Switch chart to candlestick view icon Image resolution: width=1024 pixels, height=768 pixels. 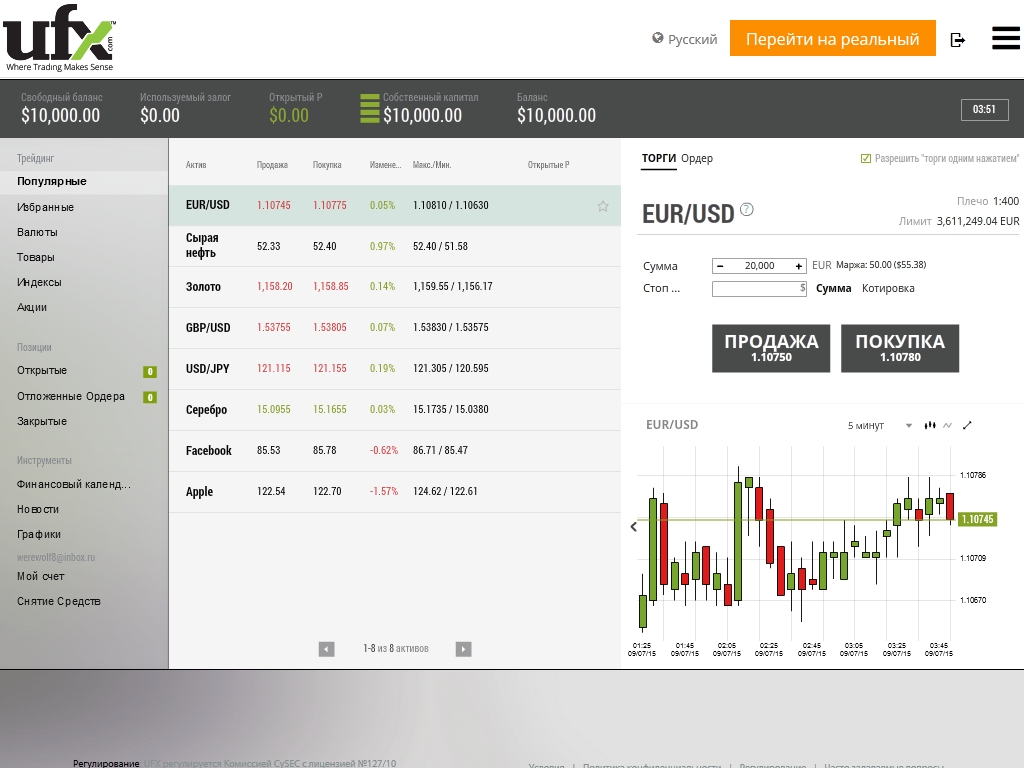pyautogui.click(x=930, y=425)
